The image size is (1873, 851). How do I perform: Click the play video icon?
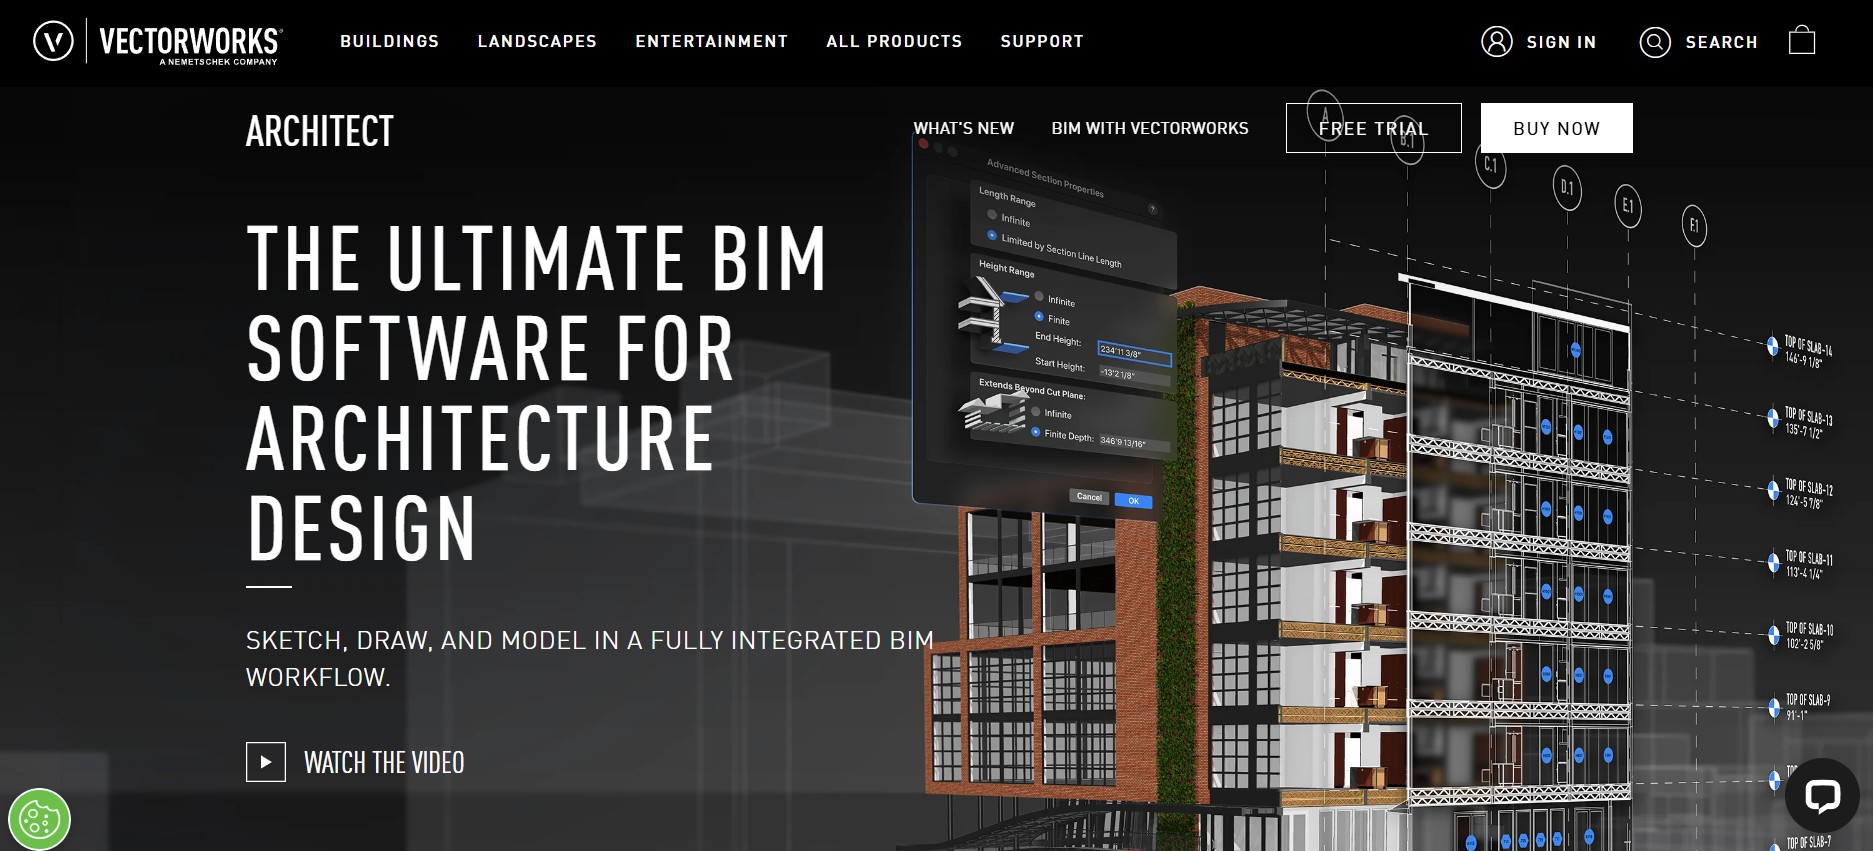[x=266, y=762]
